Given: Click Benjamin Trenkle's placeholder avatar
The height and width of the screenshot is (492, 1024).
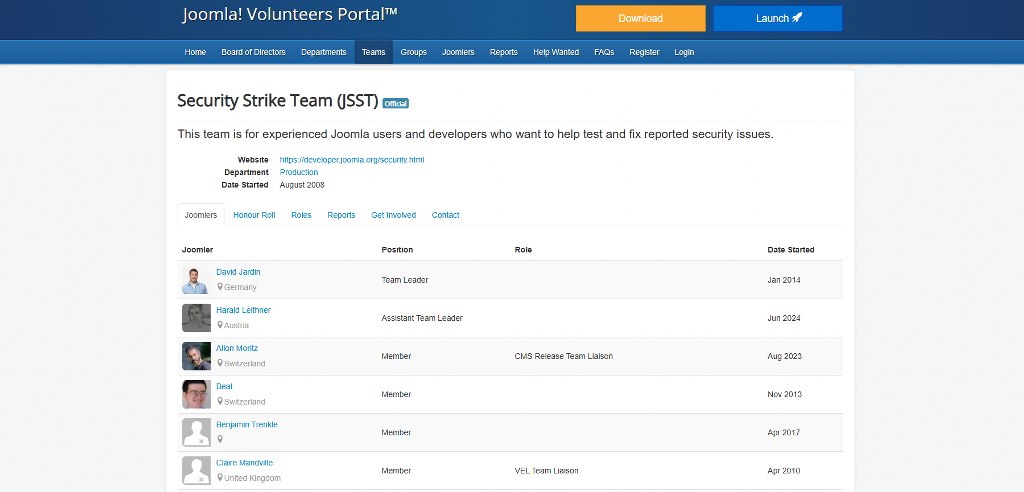Looking at the screenshot, I should click(x=196, y=433).
